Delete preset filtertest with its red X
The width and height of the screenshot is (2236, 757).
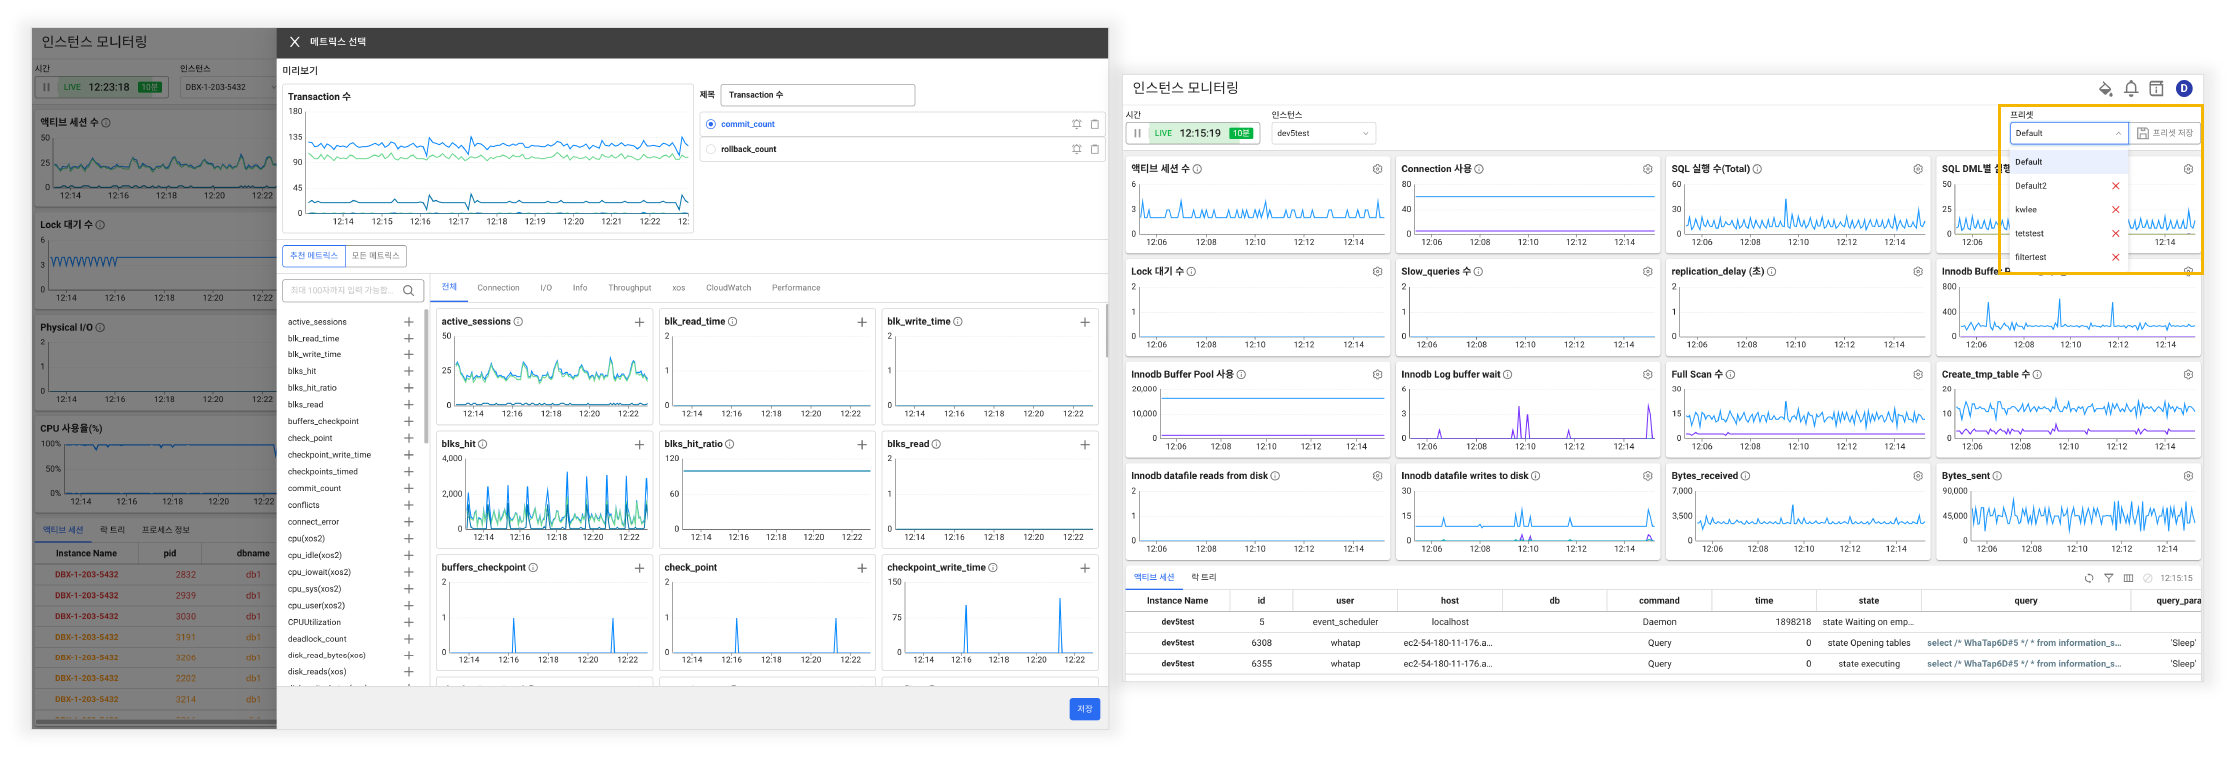pos(2115,257)
